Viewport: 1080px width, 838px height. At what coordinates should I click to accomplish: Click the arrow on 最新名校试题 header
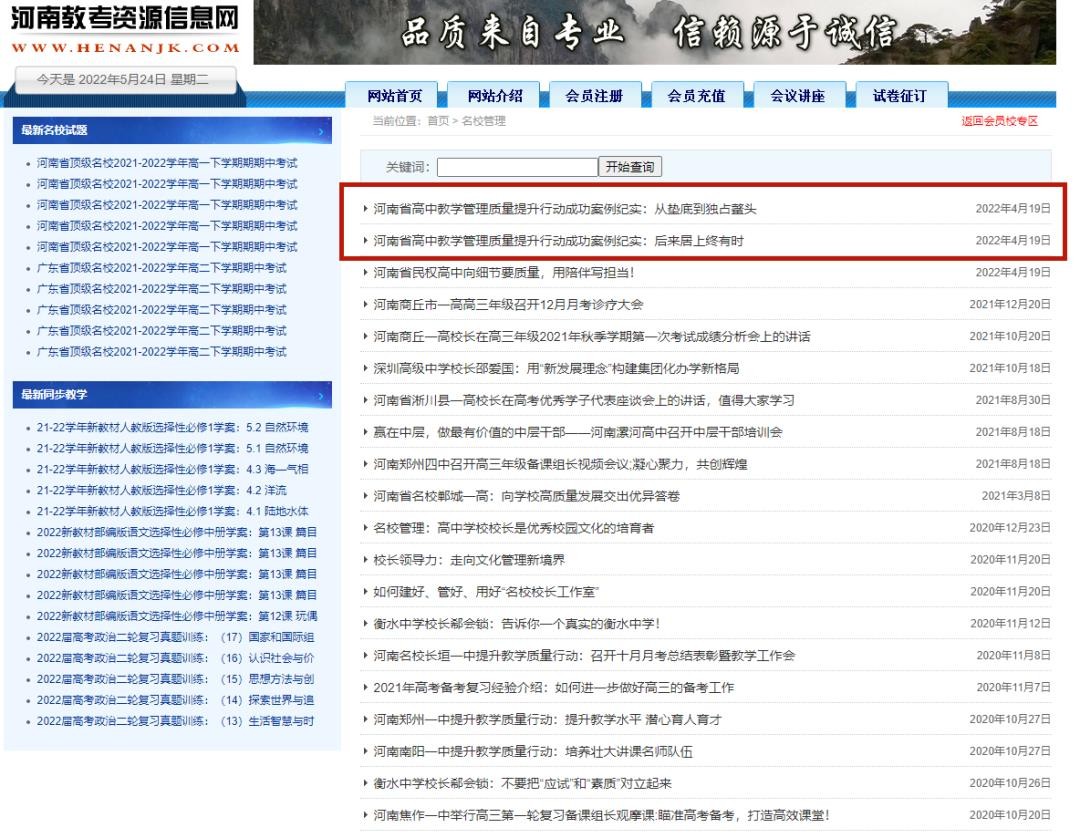pos(319,130)
